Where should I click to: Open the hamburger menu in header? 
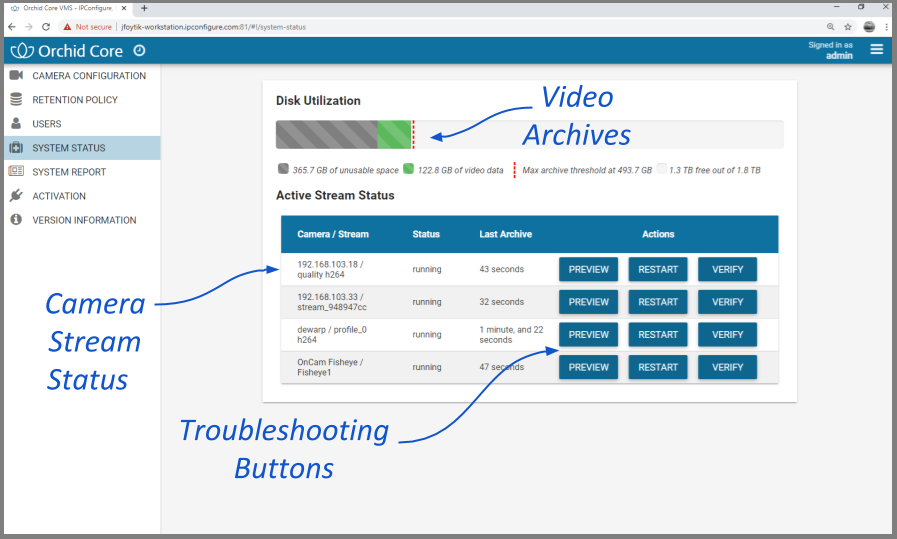point(876,50)
